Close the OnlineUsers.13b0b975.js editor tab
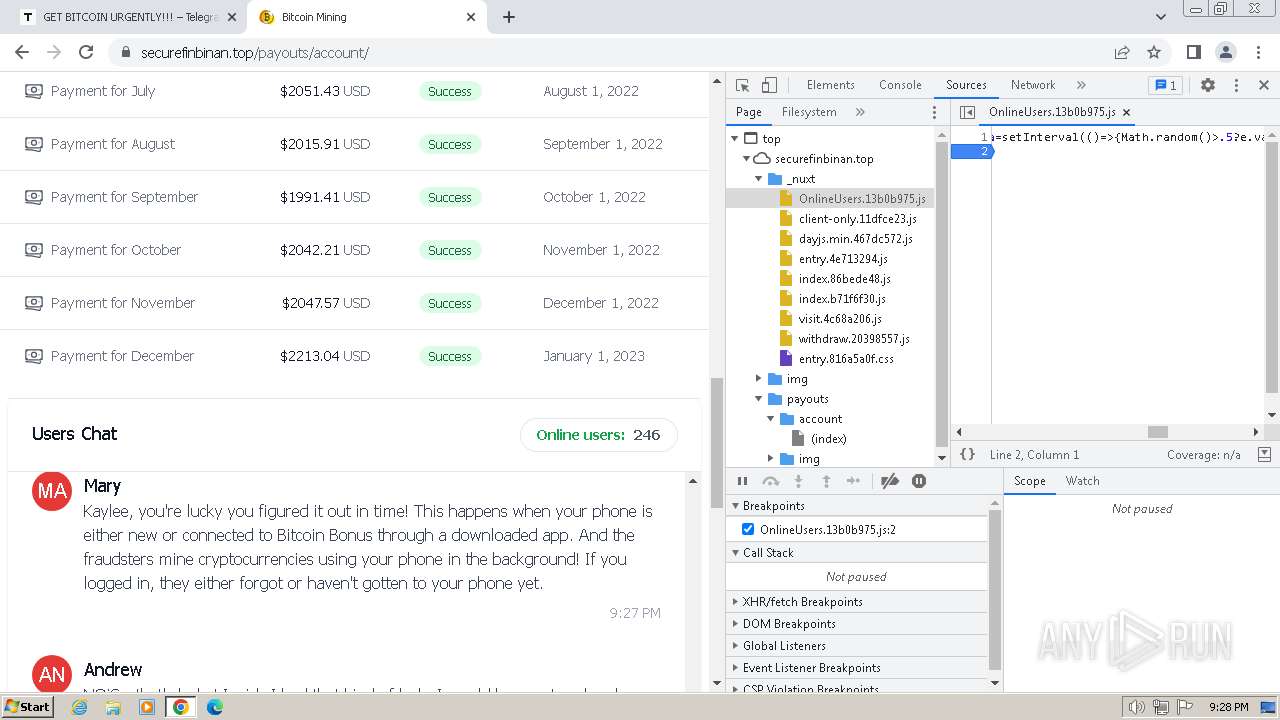The width and height of the screenshot is (1280, 720). [1126, 112]
